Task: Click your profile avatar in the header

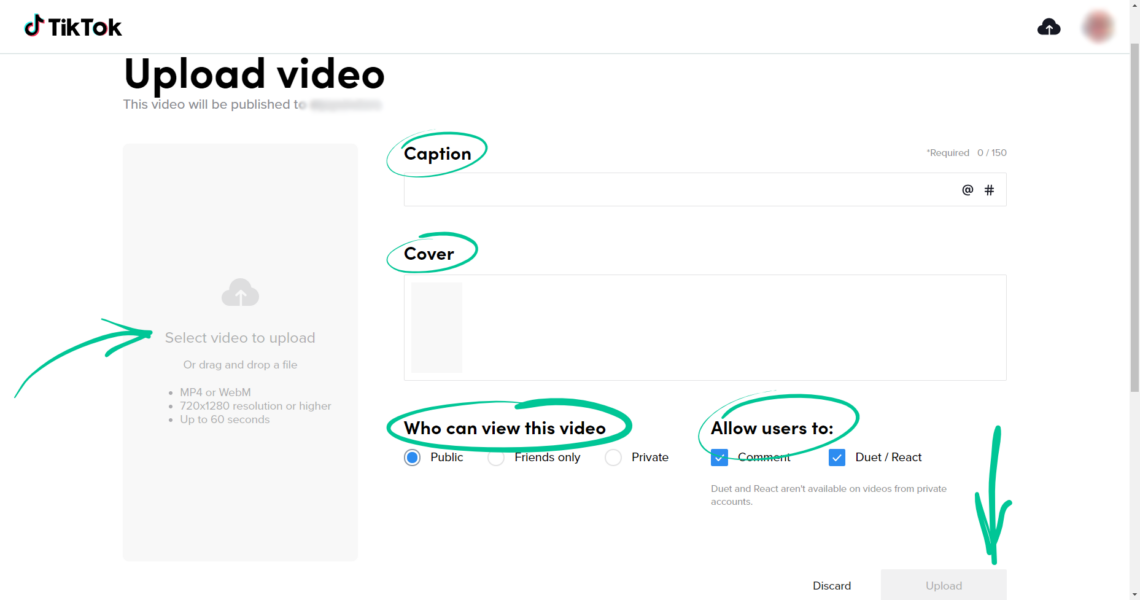Action: pos(1097,26)
